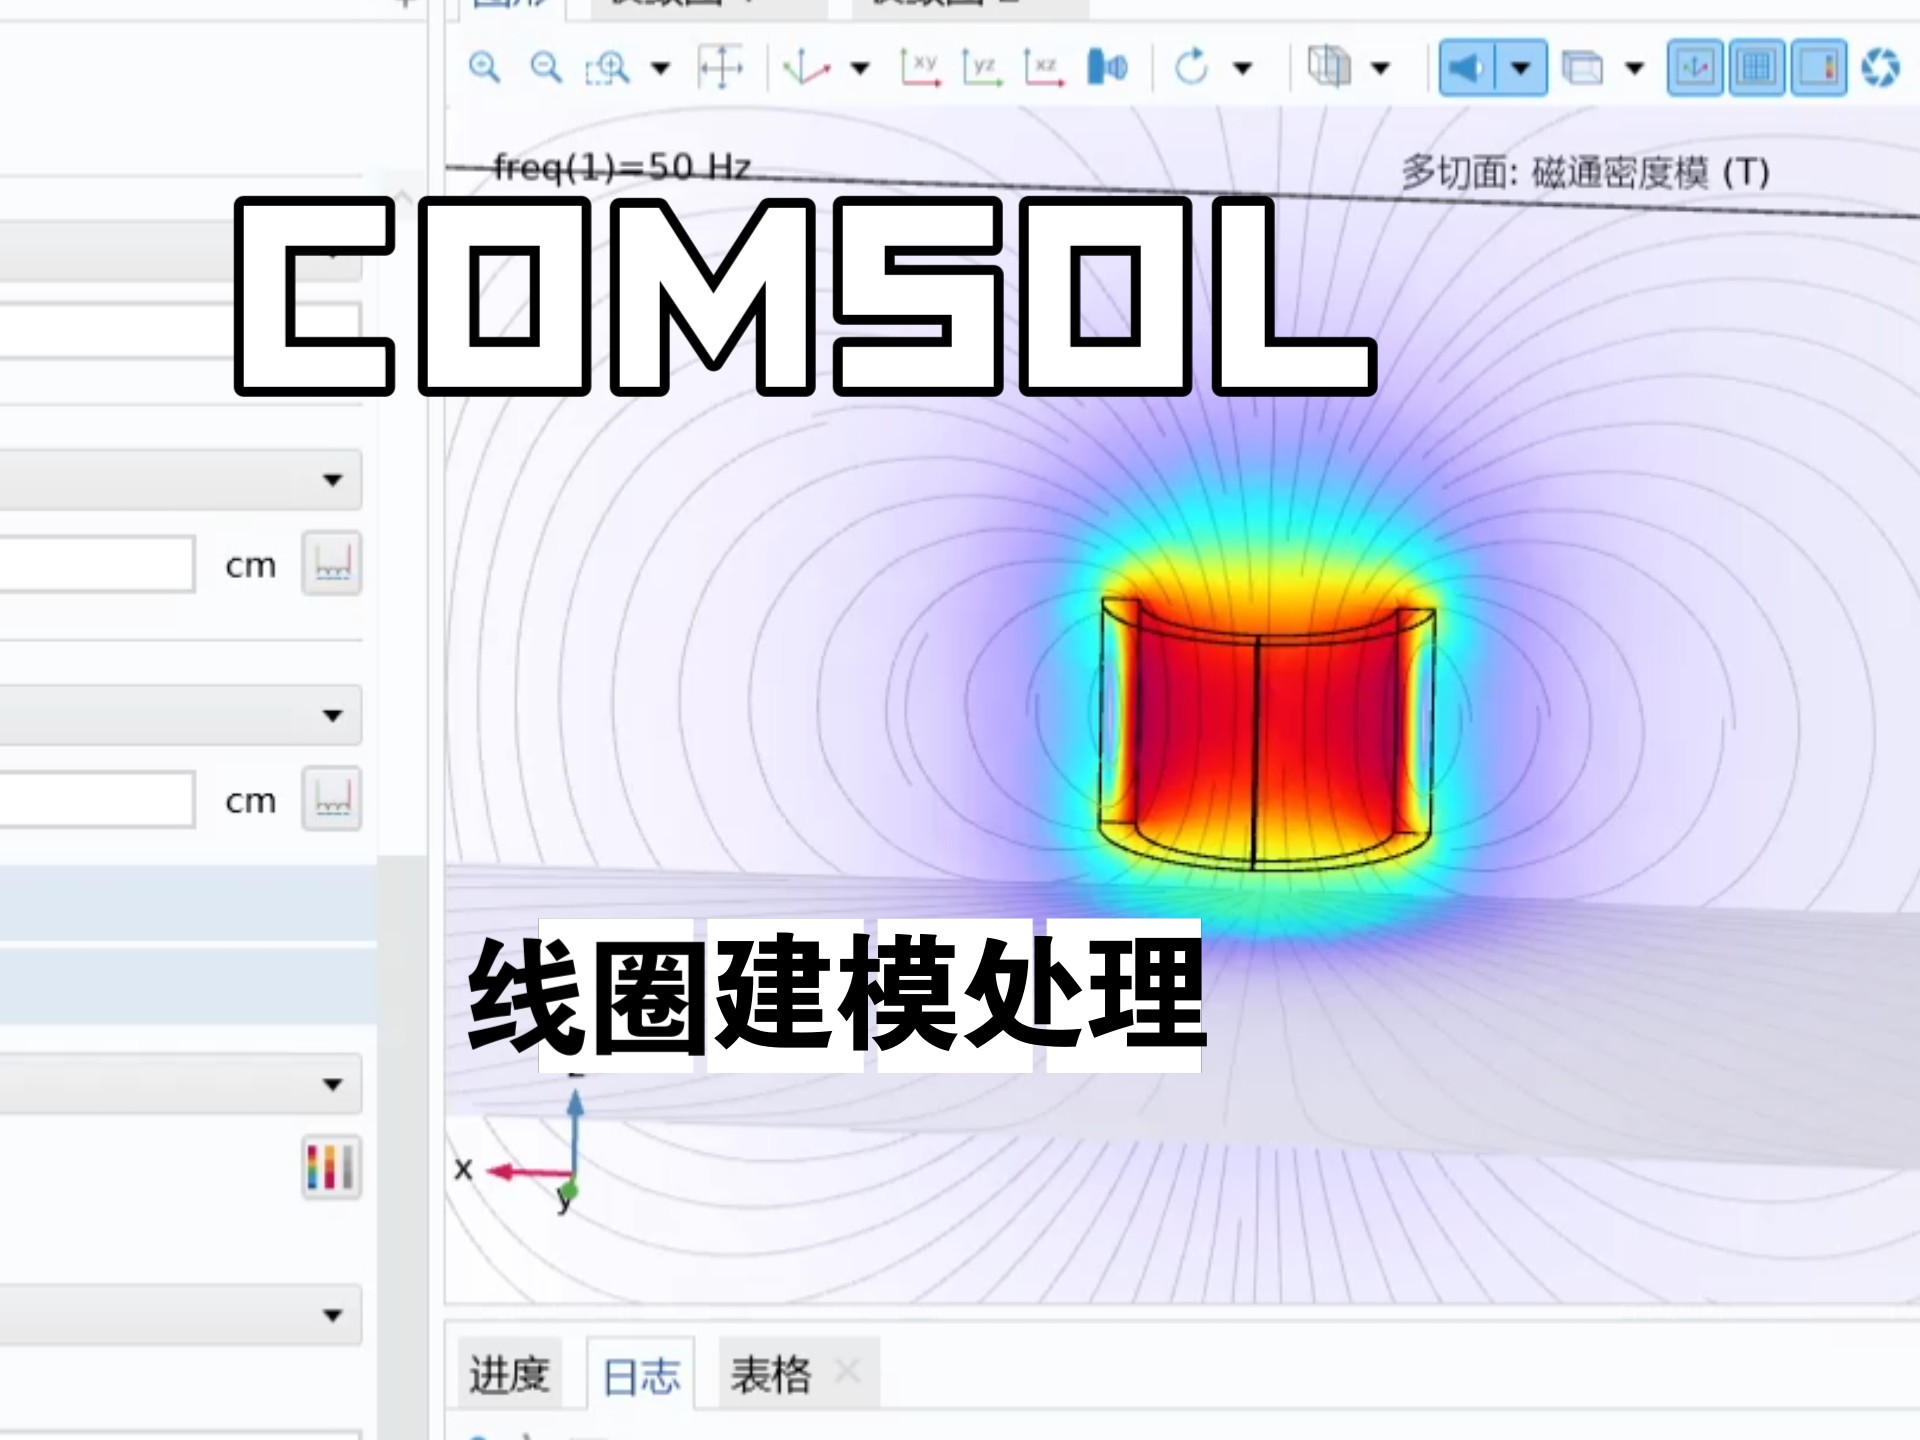Click the 进度 progress tab button
Viewport: 1920px width, 1440px height.
click(x=512, y=1375)
